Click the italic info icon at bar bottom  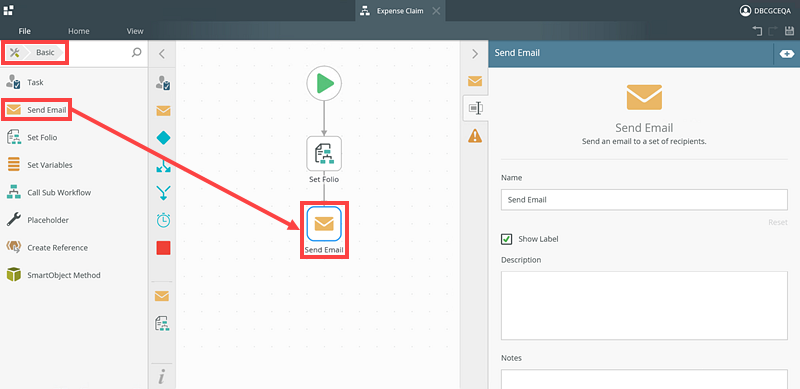coord(162,378)
